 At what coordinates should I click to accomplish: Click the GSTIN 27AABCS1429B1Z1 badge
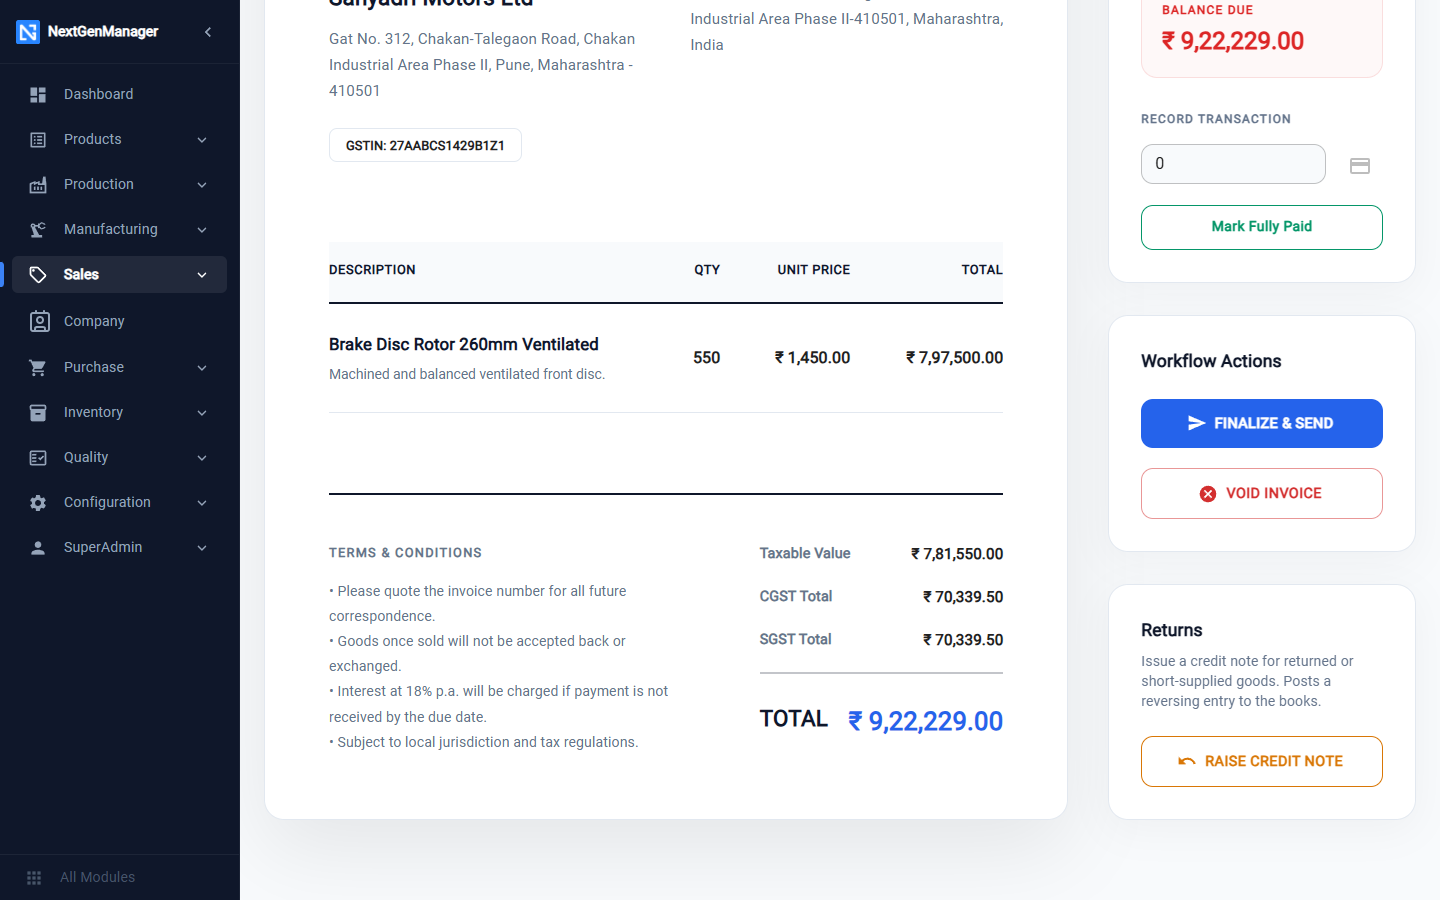[x=425, y=145]
